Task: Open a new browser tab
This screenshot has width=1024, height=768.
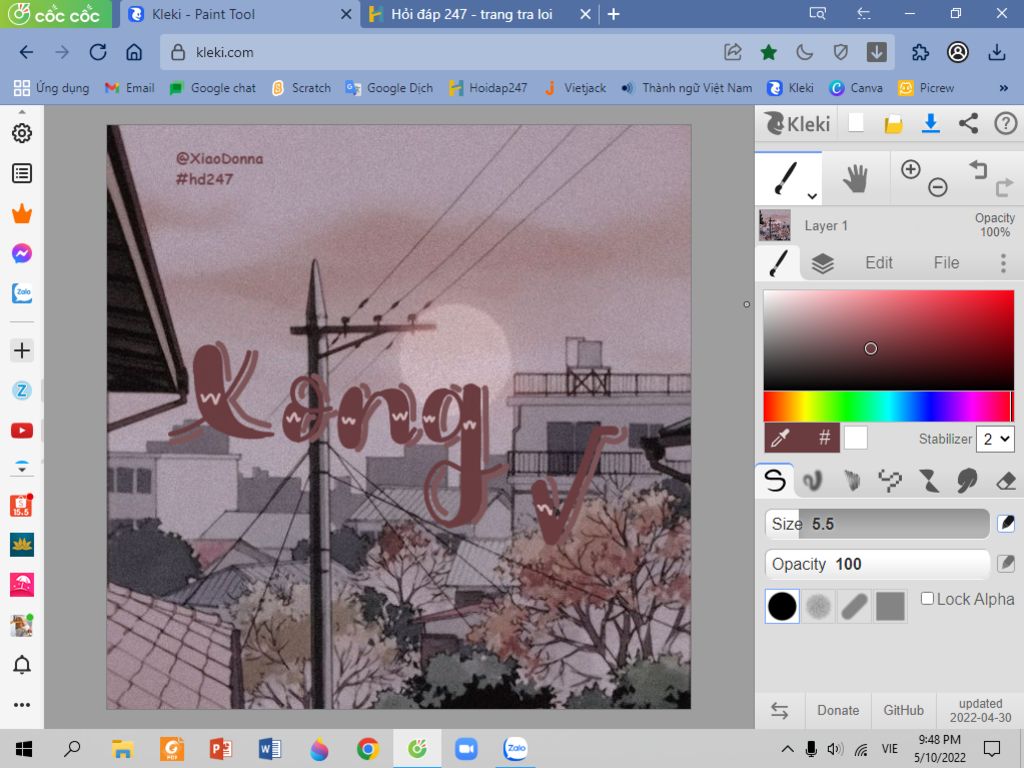Action: coord(613,14)
